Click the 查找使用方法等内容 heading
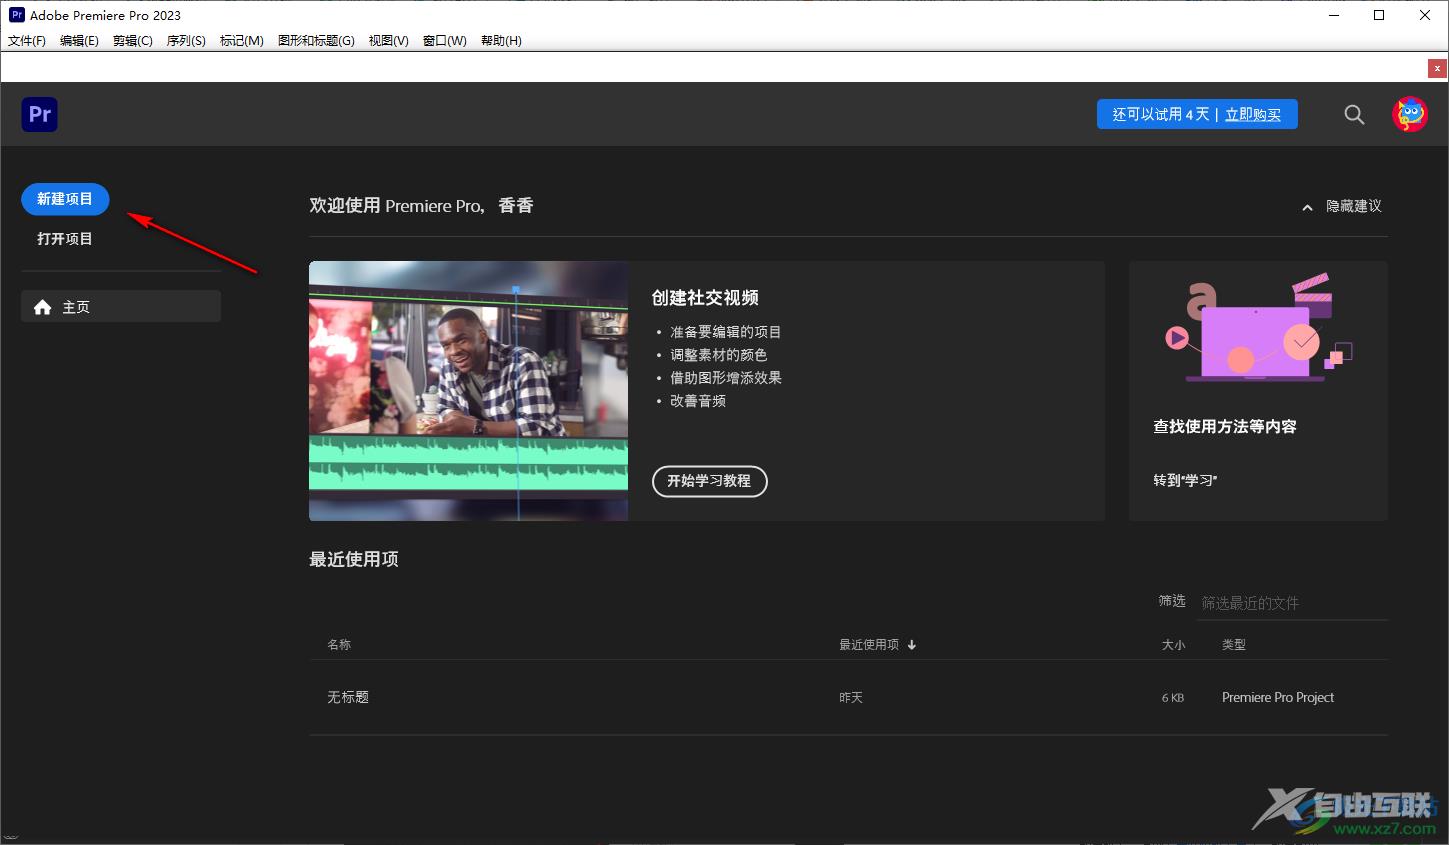The image size is (1449, 845). coord(1225,427)
